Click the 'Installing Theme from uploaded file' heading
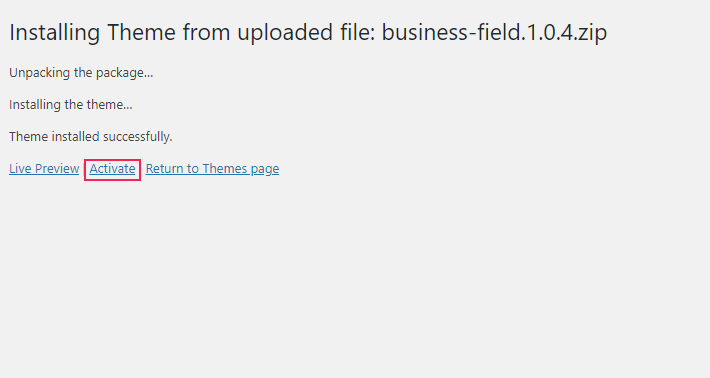The image size is (710, 378). tap(308, 33)
